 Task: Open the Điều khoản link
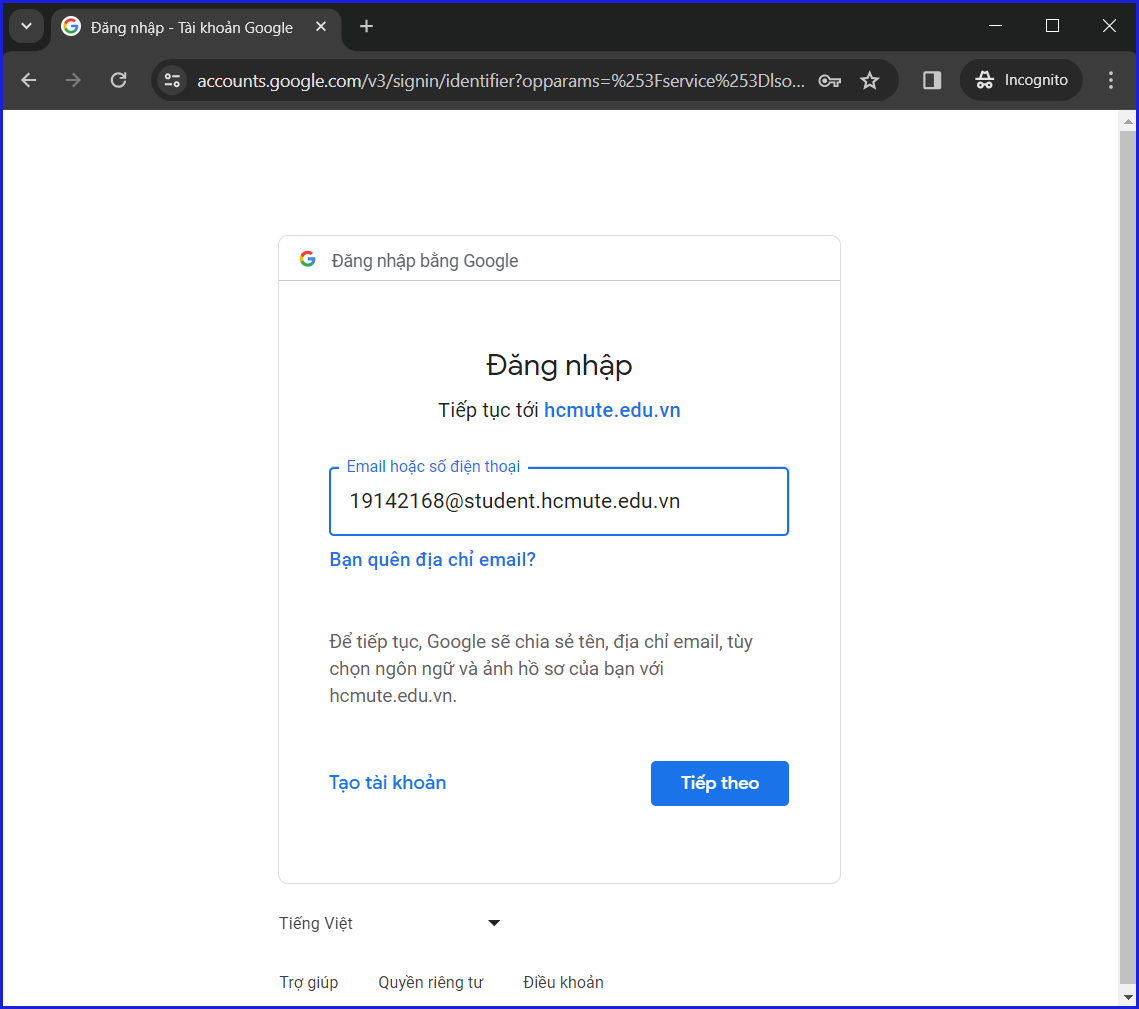[563, 982]
